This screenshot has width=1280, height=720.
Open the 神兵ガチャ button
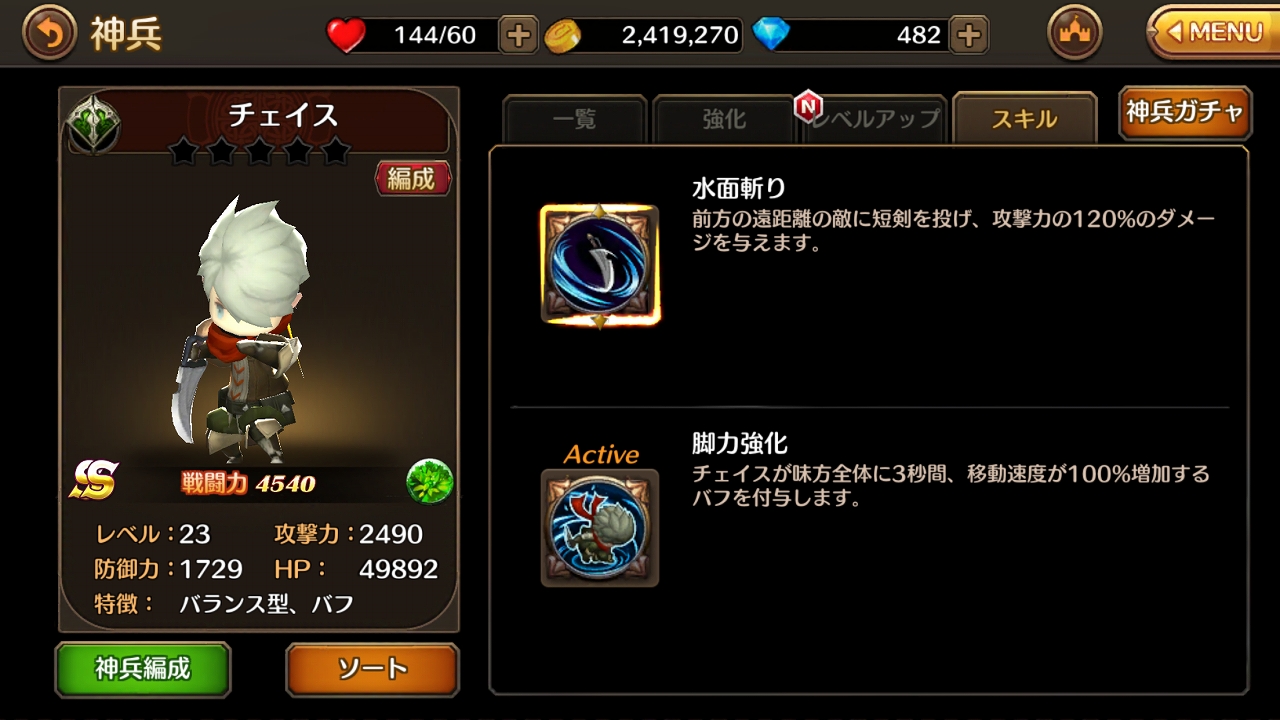coord(1185,112)
